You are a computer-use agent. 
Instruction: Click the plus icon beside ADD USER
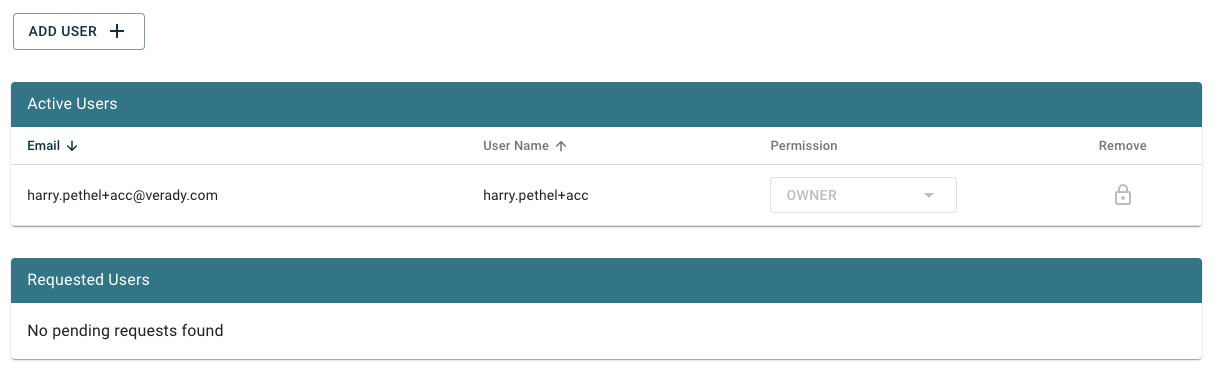[117, 31]
